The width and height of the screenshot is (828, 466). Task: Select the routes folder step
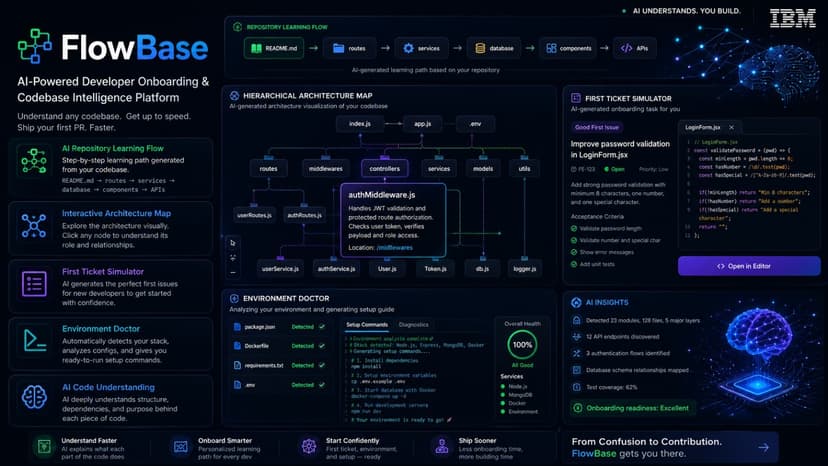point(350,48)
